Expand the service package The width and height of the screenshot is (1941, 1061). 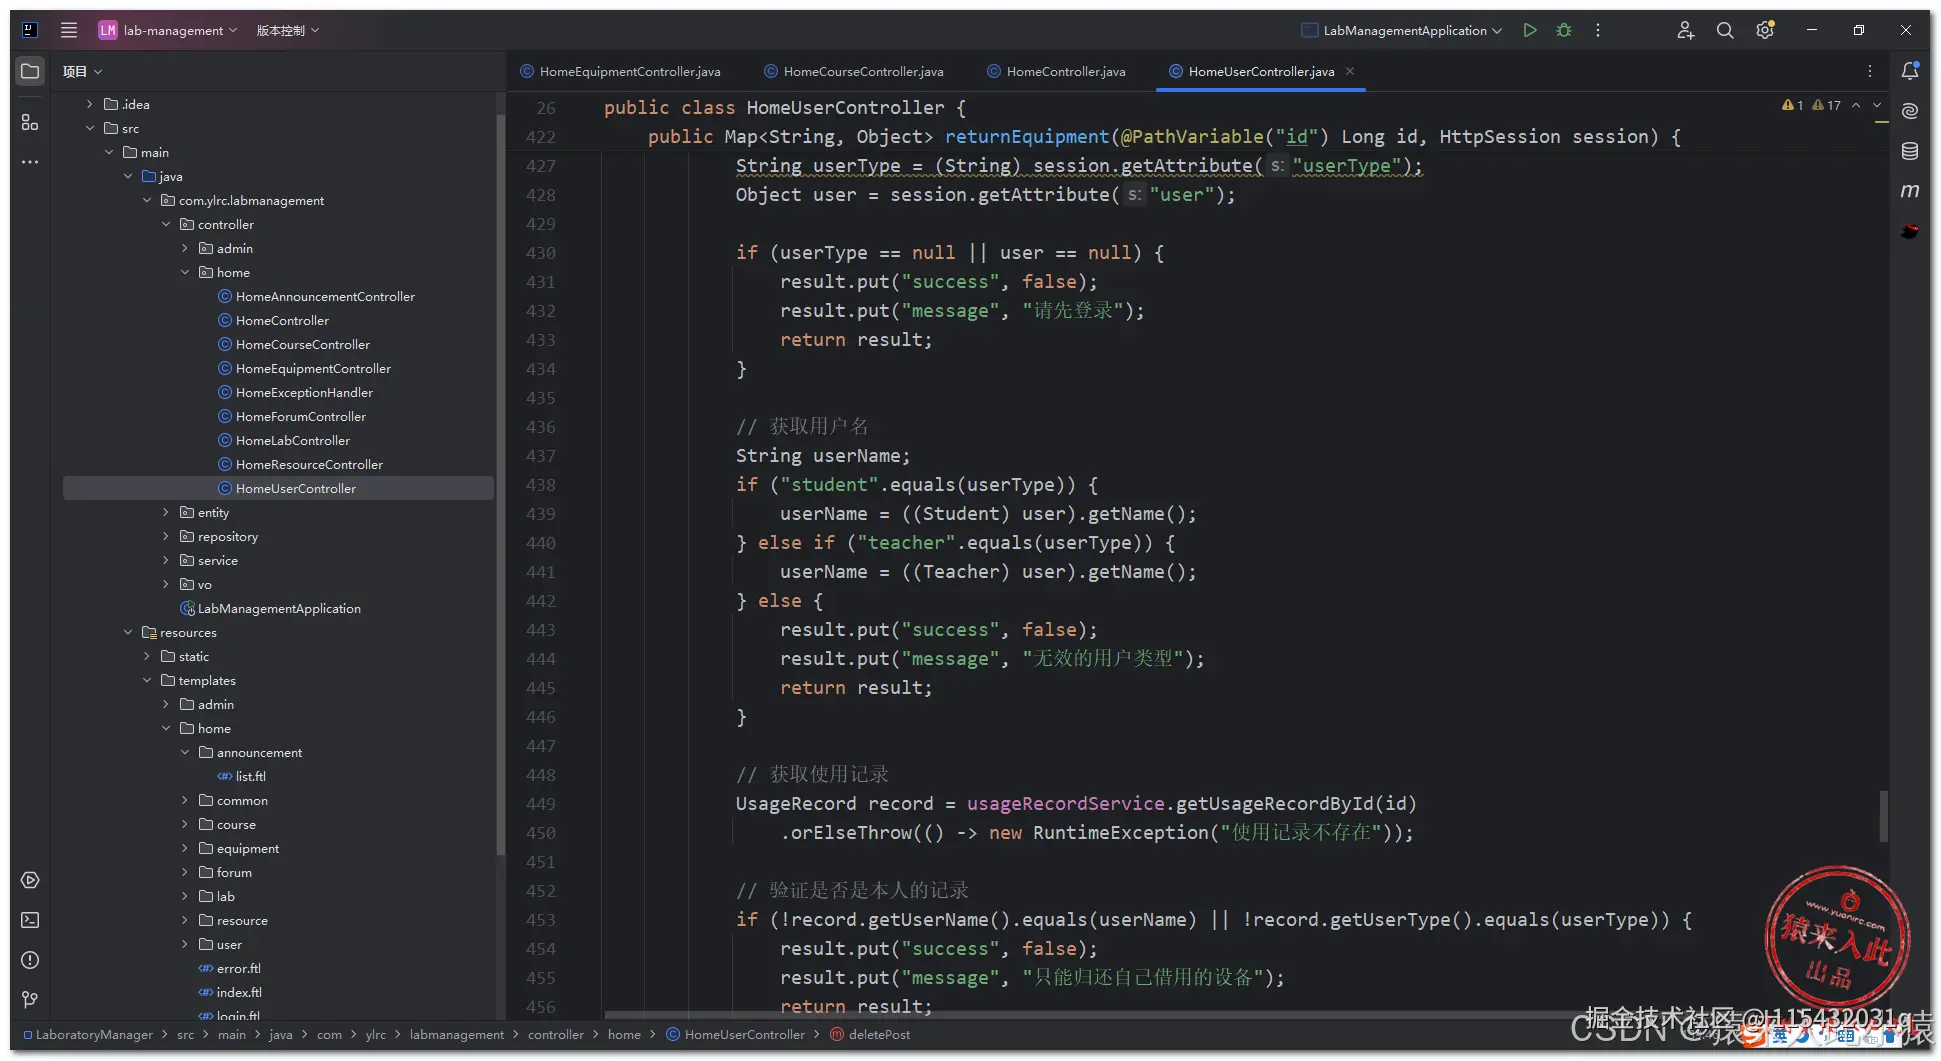[x=166, y=560]
